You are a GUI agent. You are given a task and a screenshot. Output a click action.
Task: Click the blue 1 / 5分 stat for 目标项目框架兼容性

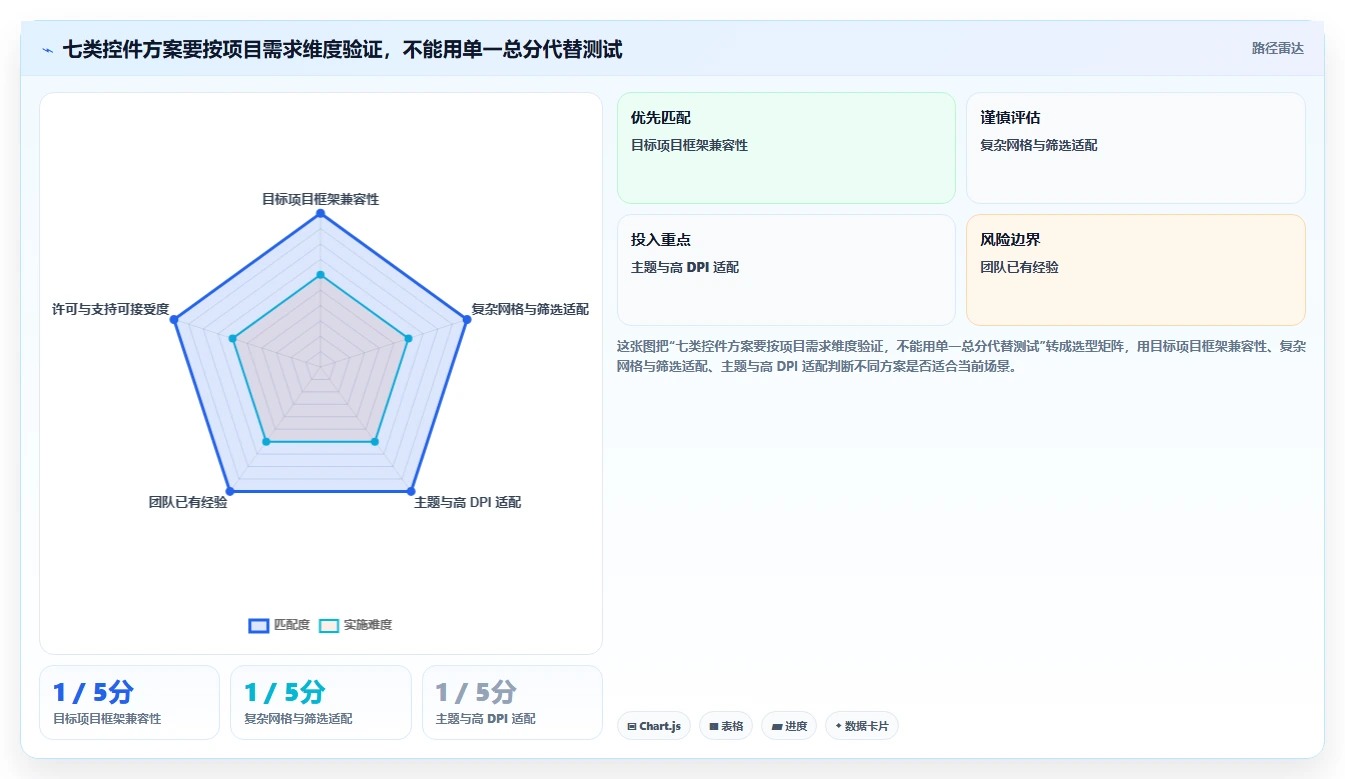coord(93,692)
